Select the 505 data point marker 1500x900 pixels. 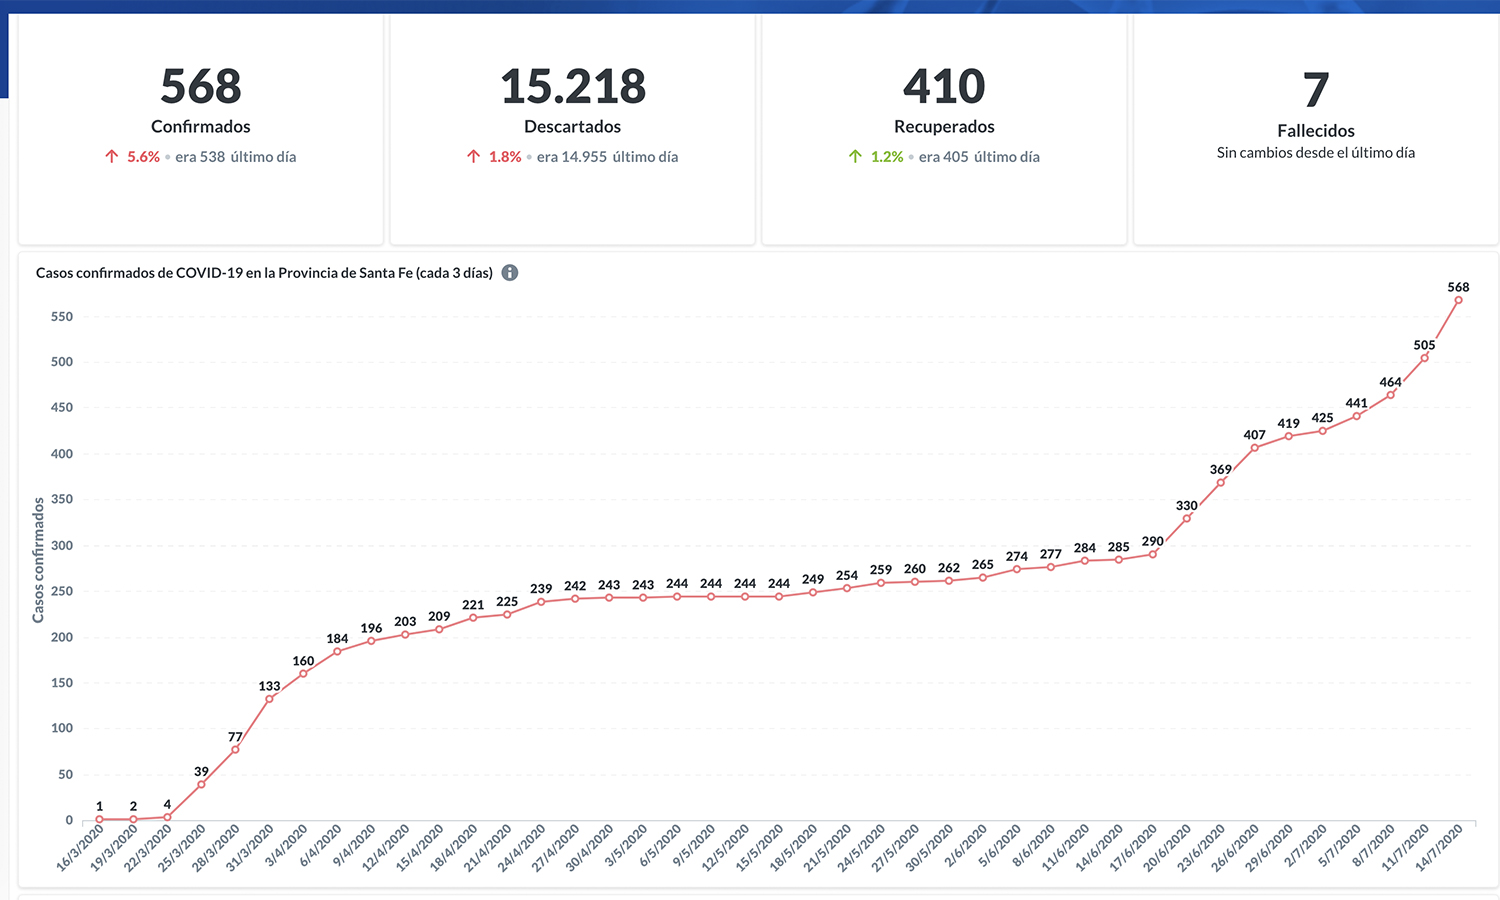click(x=1424, y=358)
